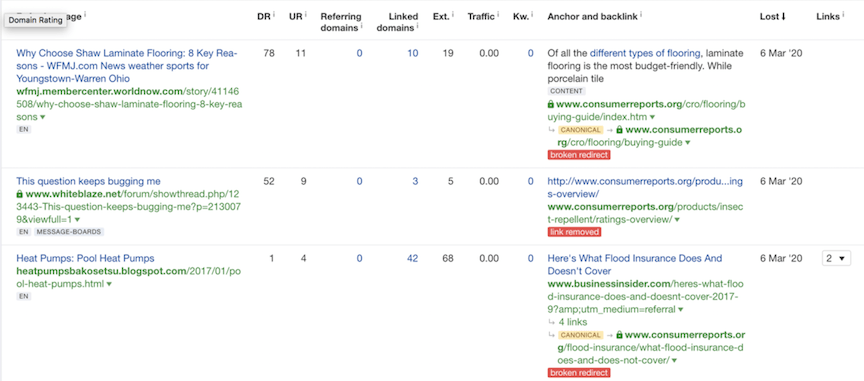Click DR value 52

tap(269, 181)
